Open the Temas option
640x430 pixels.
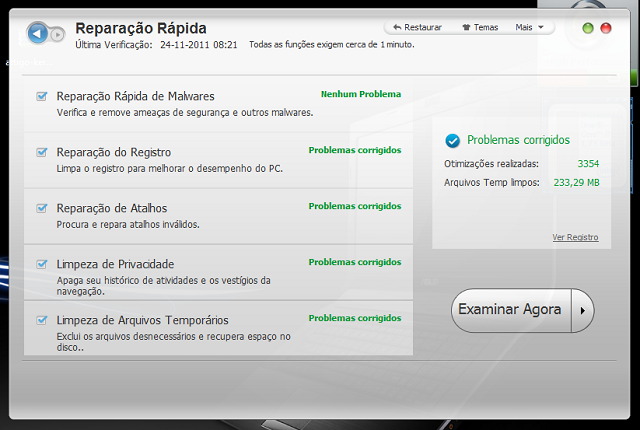click(x=480, y=27)
